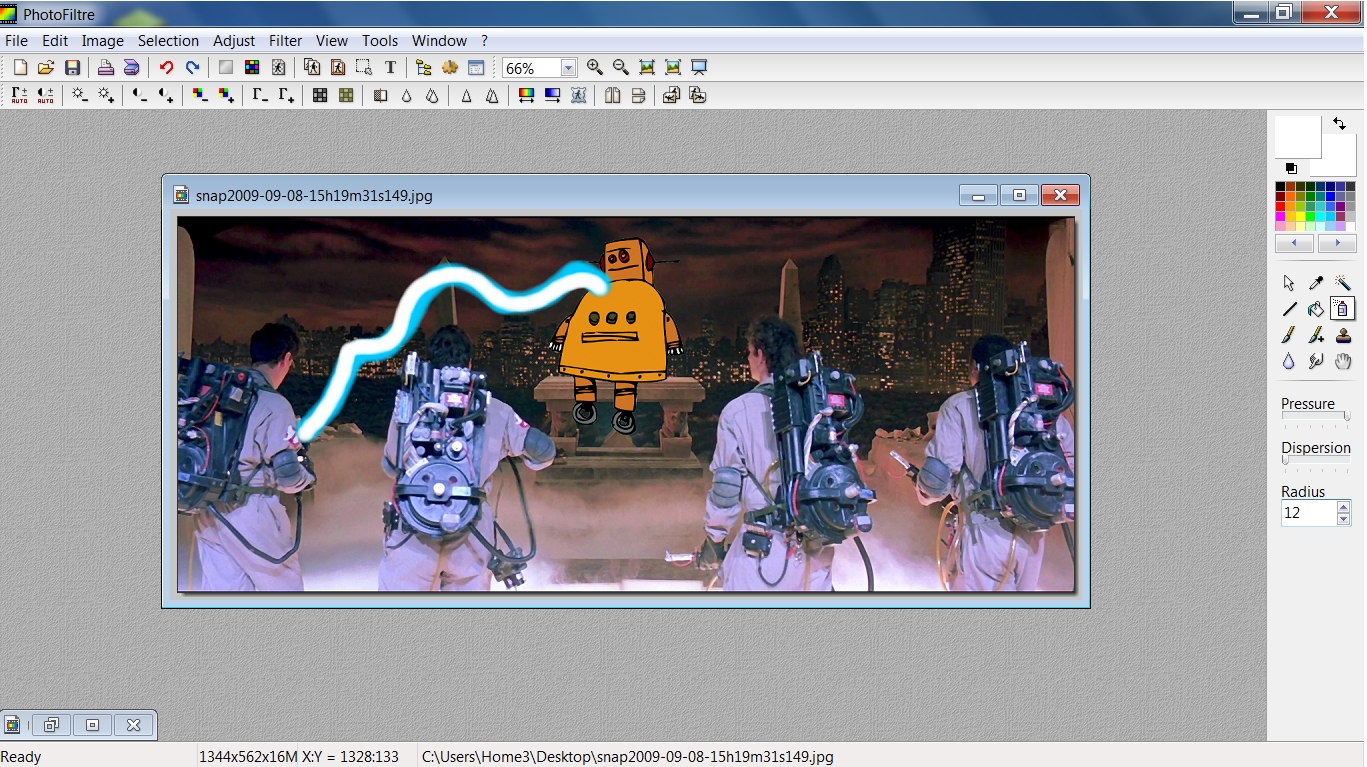Convert to Grayscale with the grid icon
The height and width of the screenshot is (767, 1367).
pos(320,96)
